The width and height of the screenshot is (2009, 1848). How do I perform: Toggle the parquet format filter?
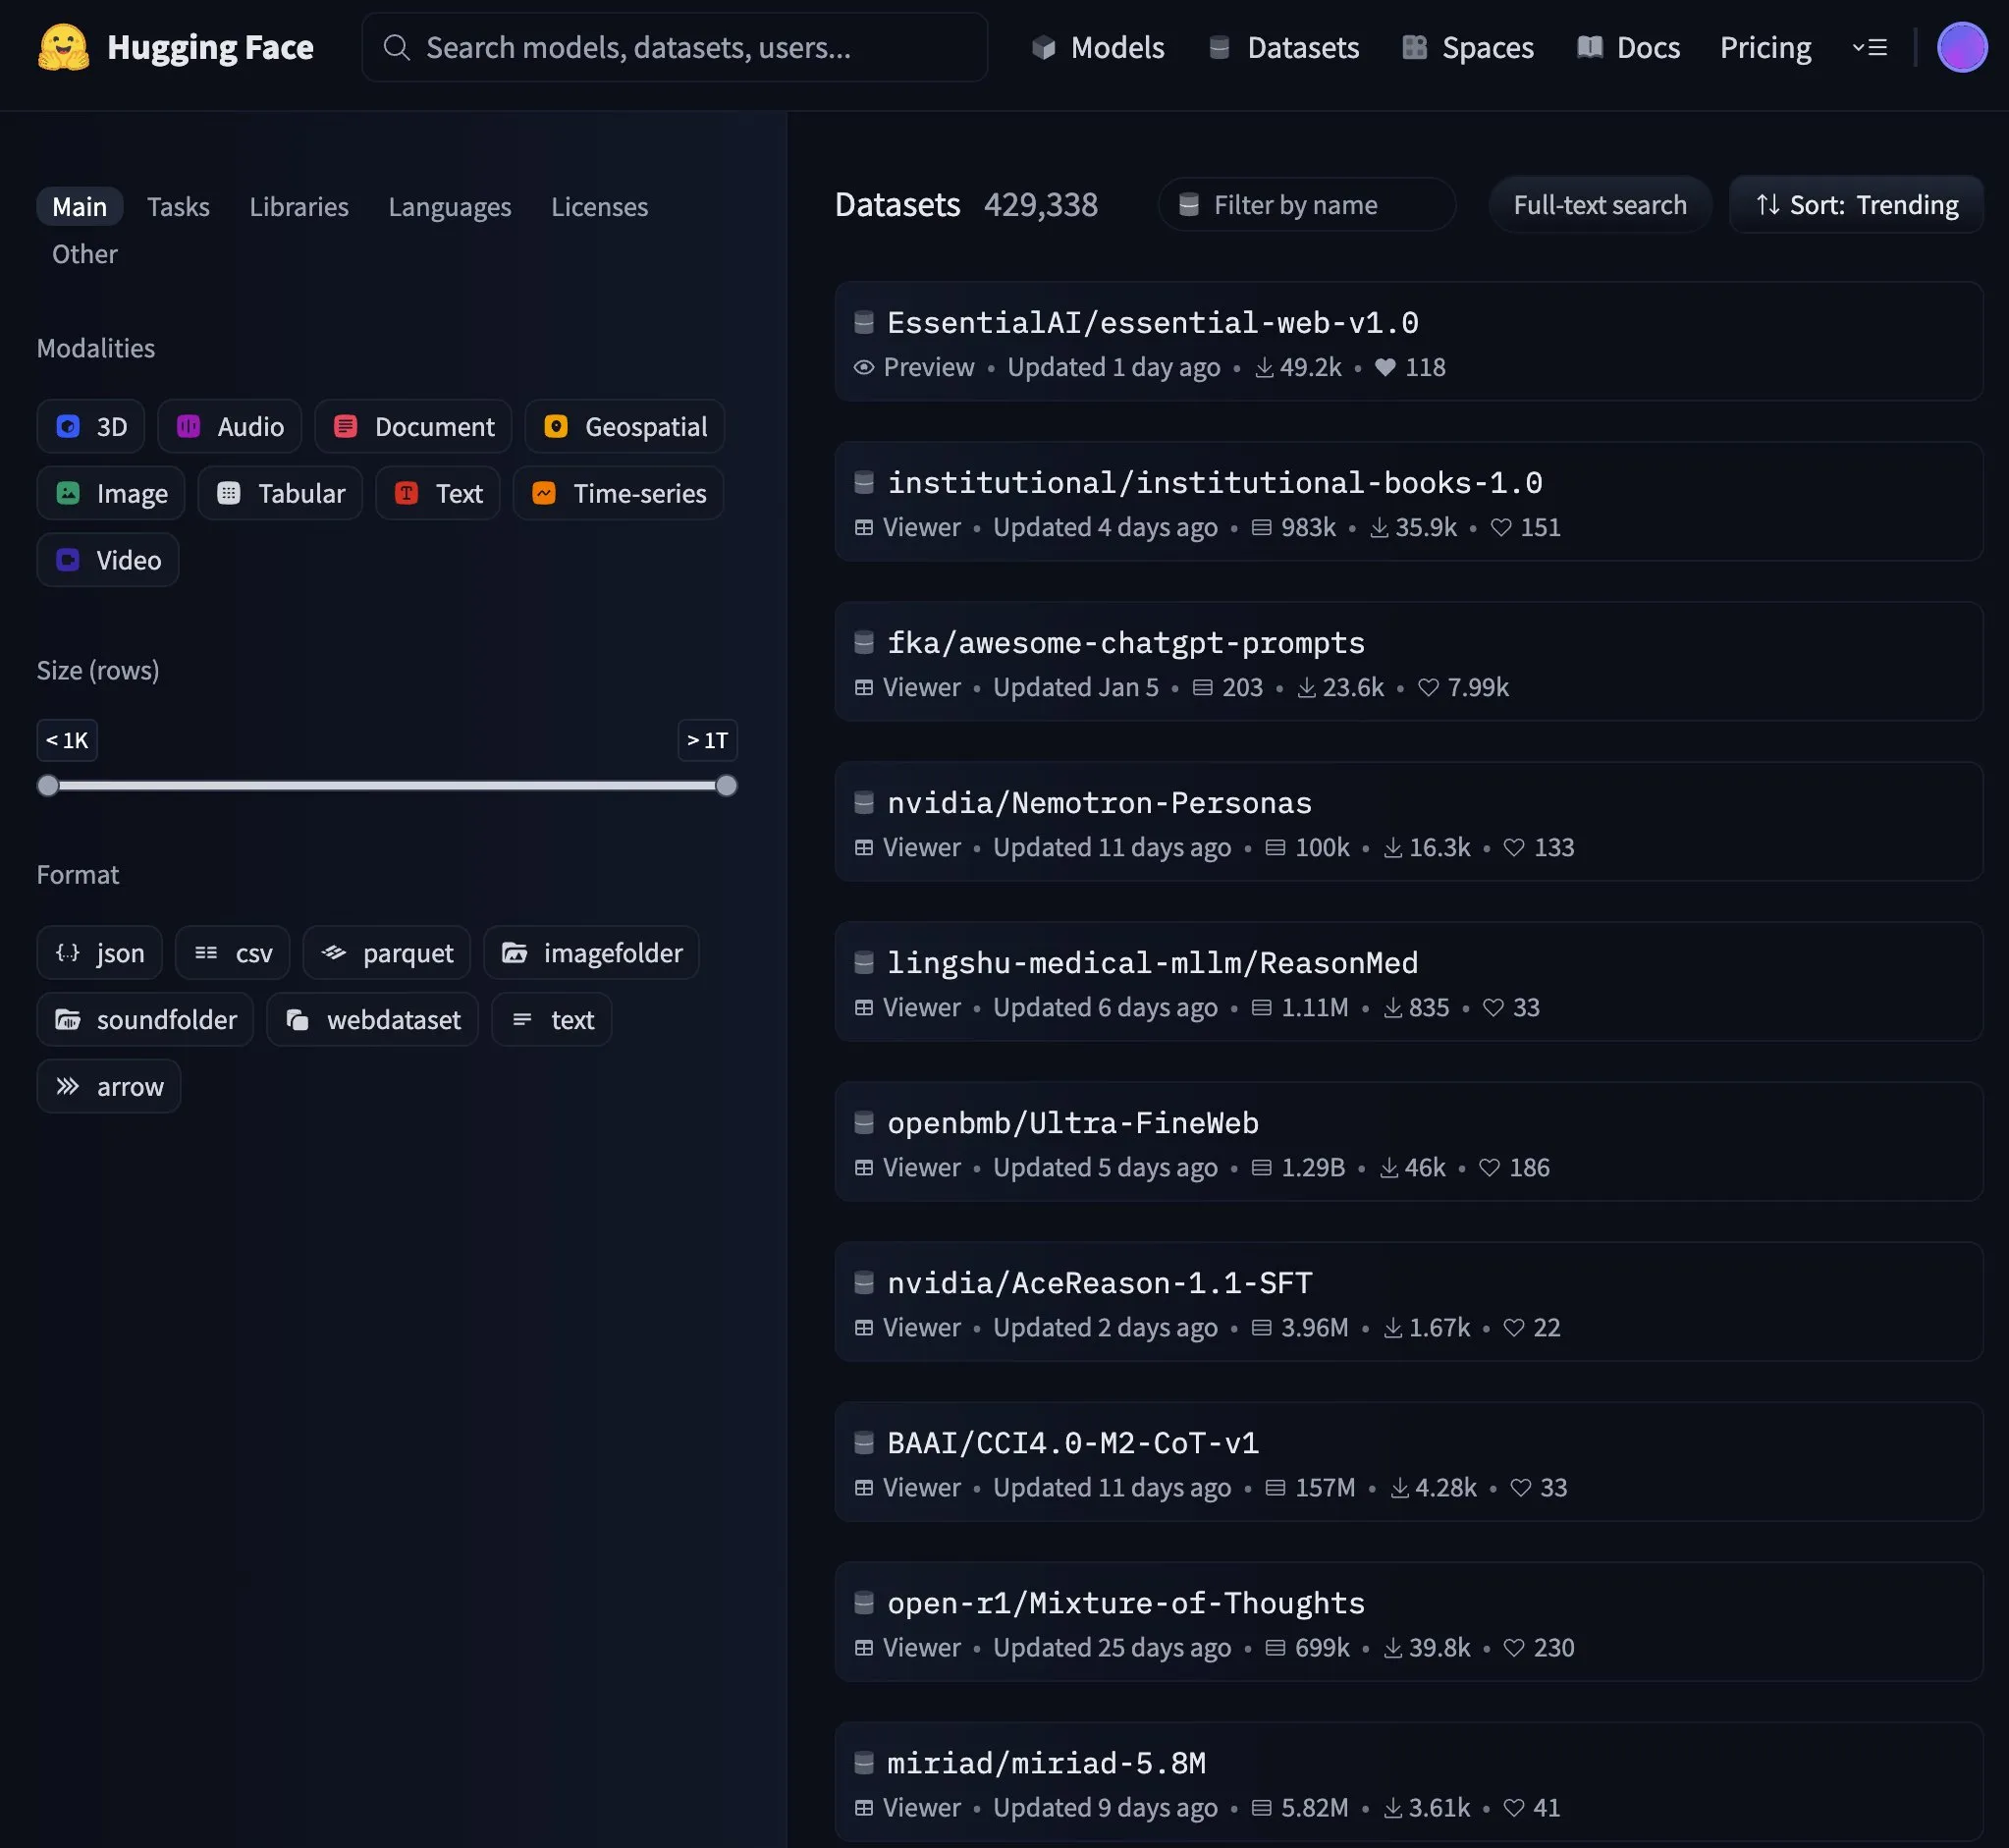[387, 952]
